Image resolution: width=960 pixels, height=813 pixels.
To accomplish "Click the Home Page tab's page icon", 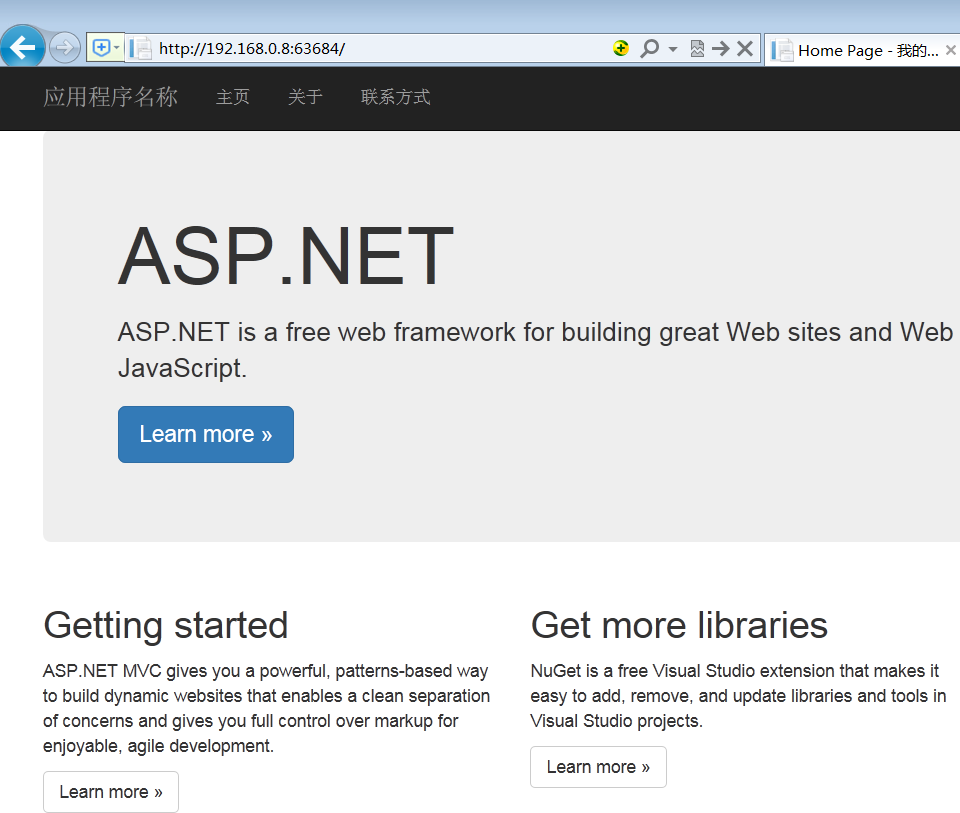I will point(782,50).
